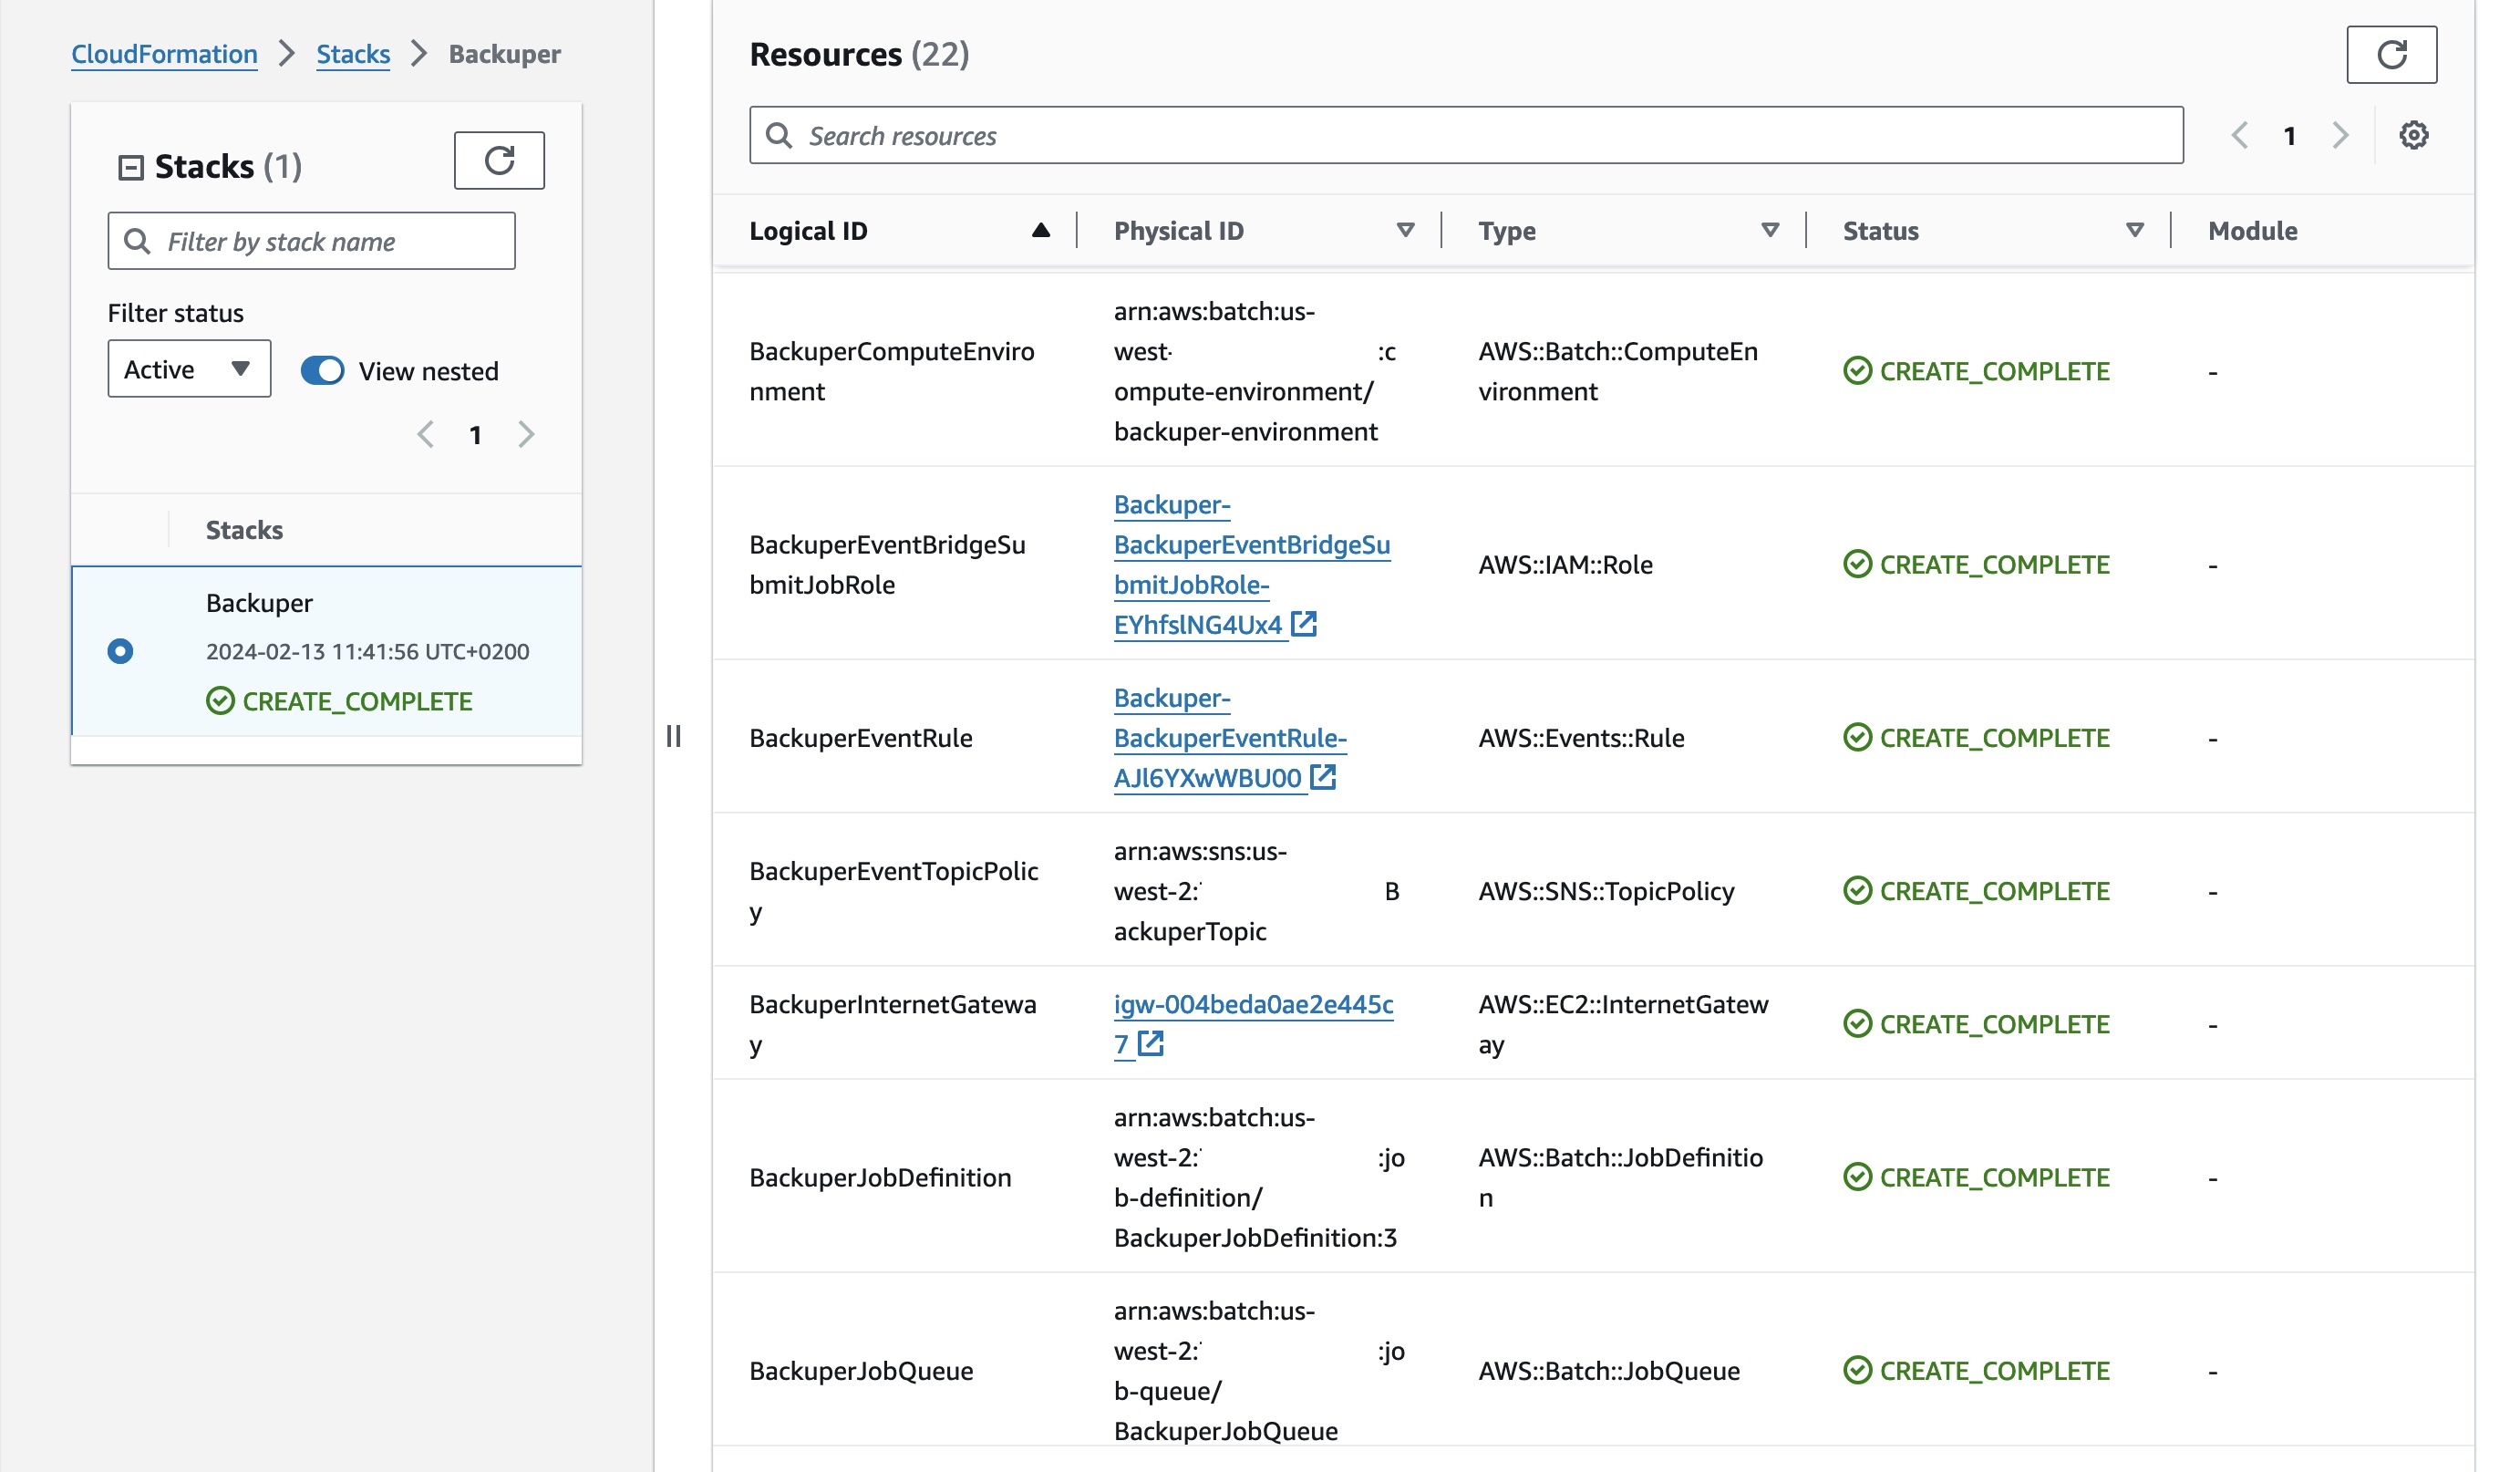This screenshot has width=2520, height=1472.
Task: Click the split panel resize handle
Action: [674, 736]
